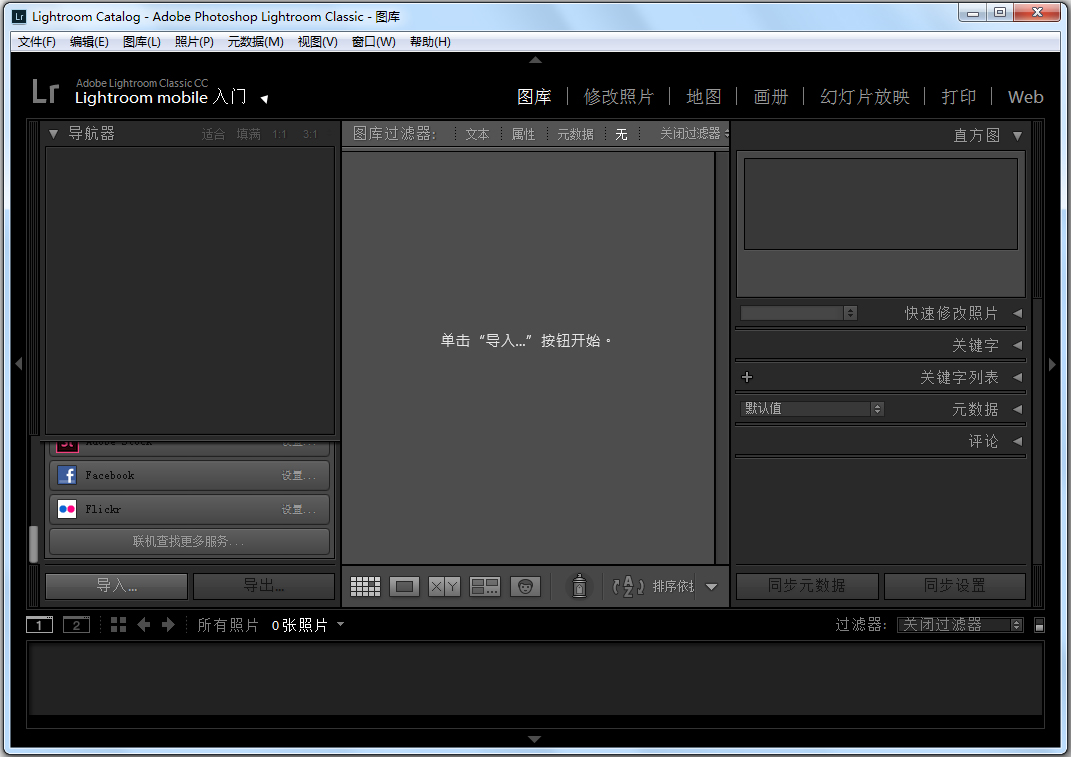Open filmstrip filter dropdown 关闭过滤器
Viewport: 1071px width, 757px height.
pyautogui.click(x=960, y=624)
